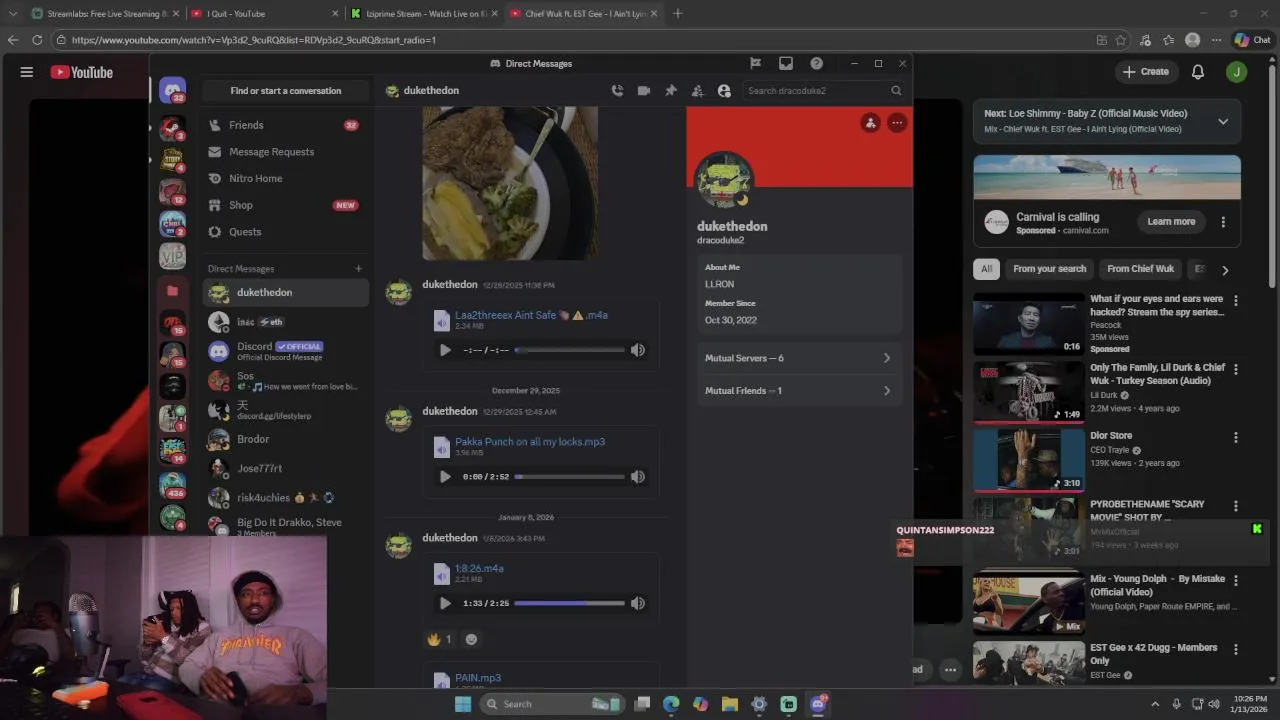
Task: Start voice call with dukethedon
Action: [x=617, y=90]
